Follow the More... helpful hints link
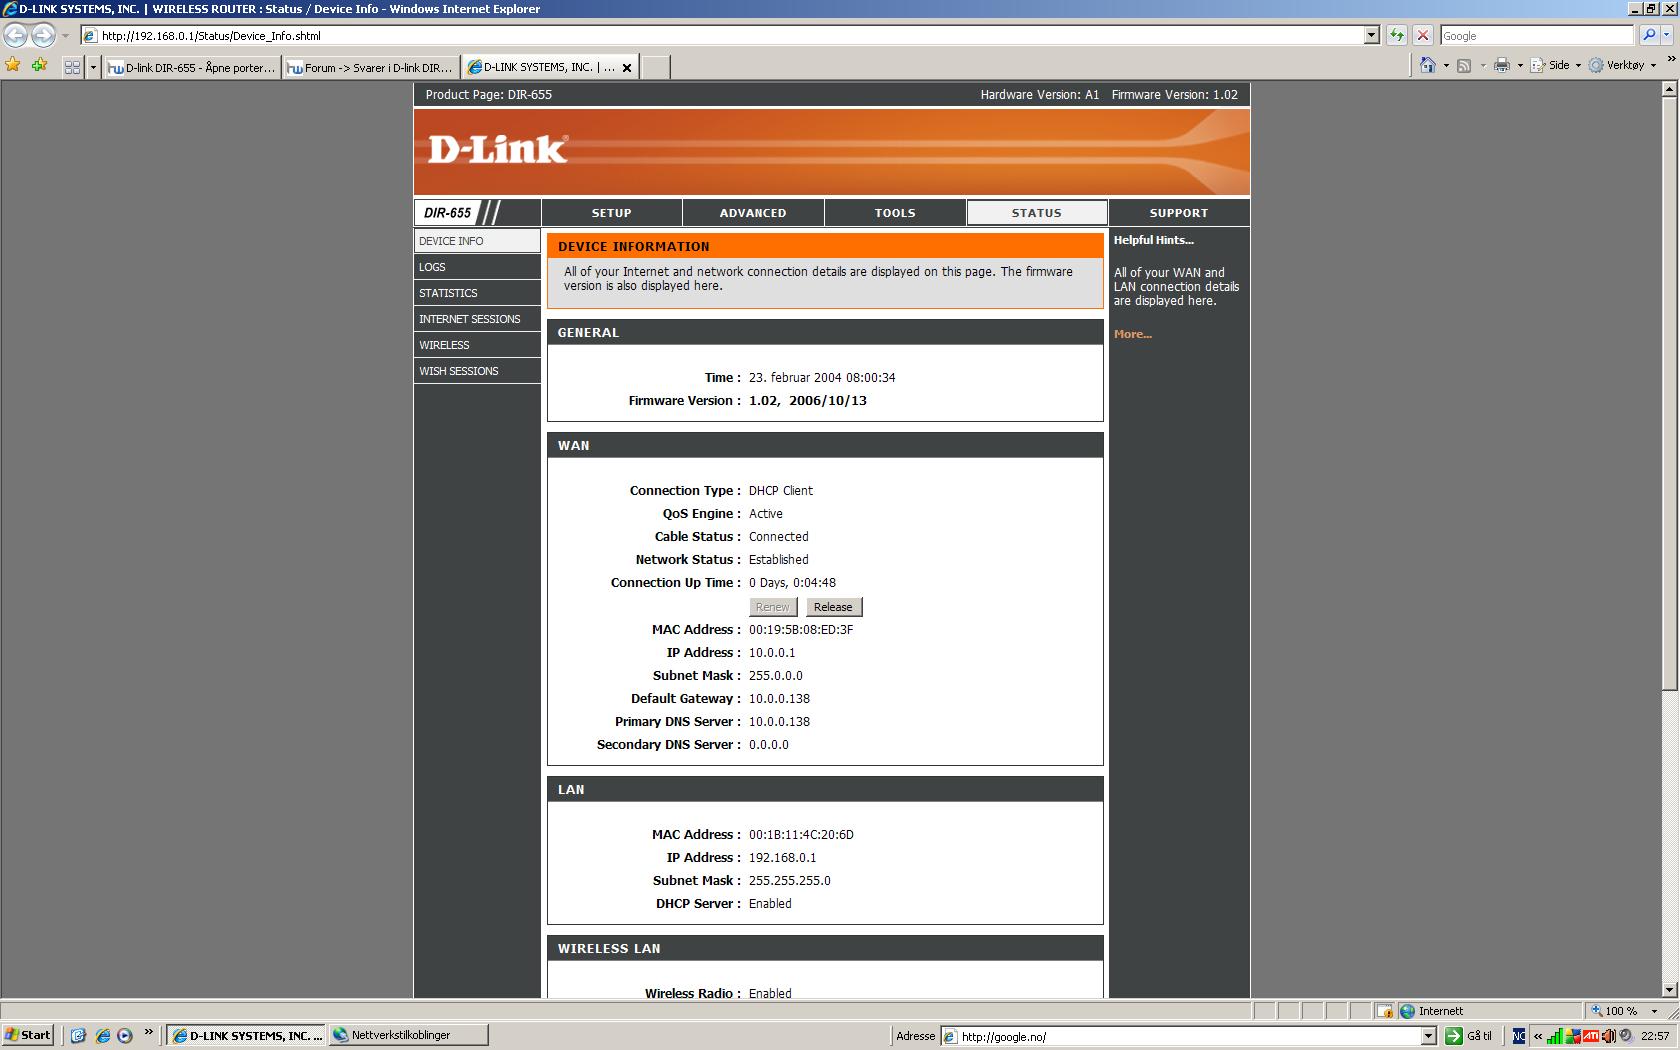The image size is (1680, 1050). pos(1132,334)
